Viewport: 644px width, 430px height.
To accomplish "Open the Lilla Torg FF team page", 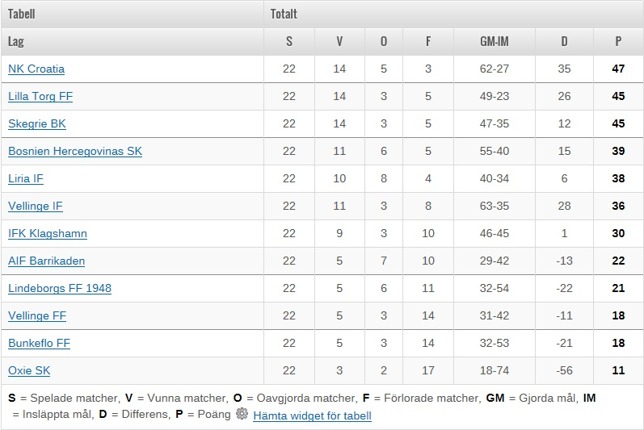I will (40, 96).
